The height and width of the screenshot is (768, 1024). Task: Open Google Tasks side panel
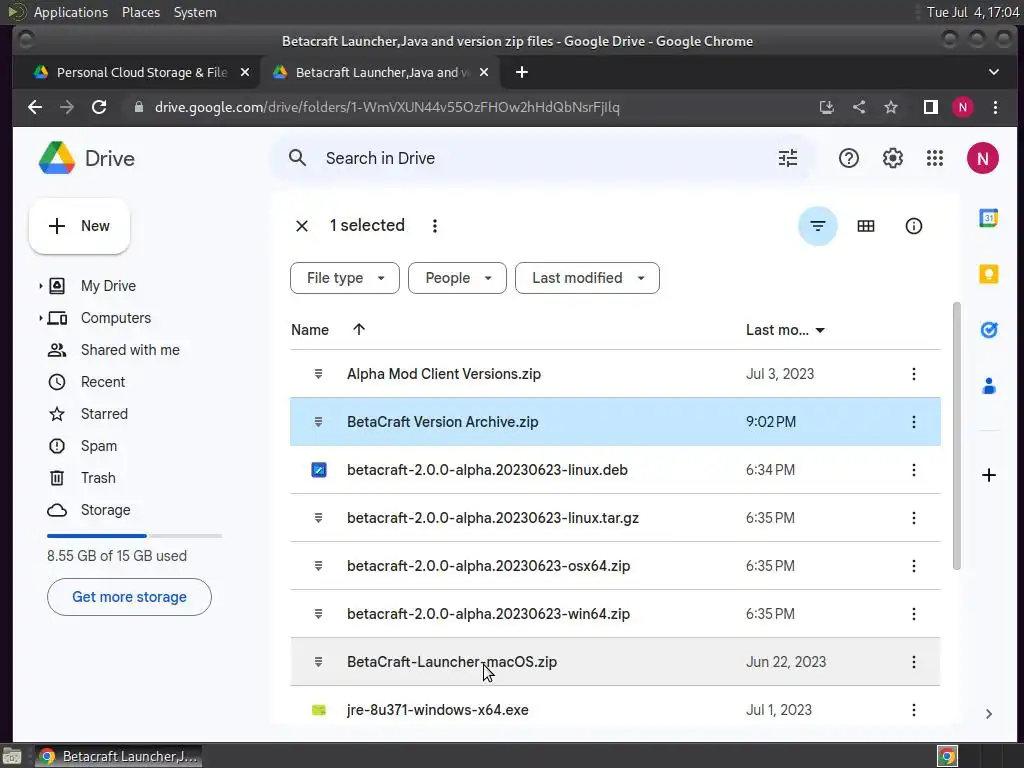point(989,330)
